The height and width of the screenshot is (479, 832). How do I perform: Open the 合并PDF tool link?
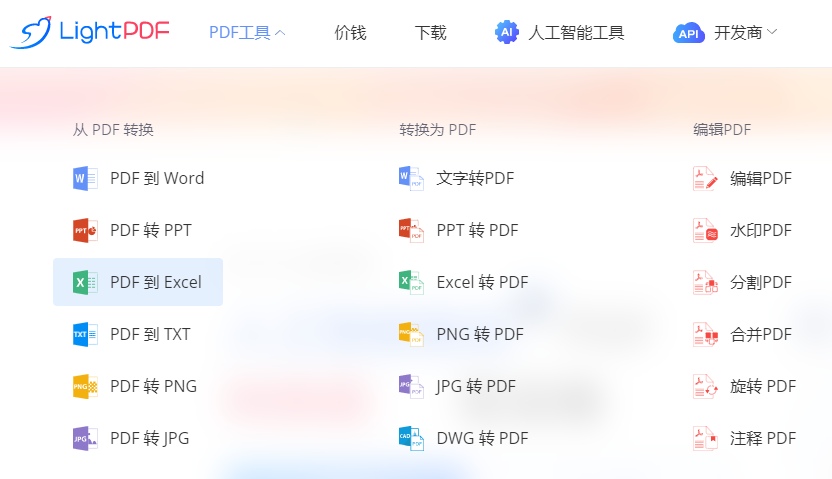pyautogui.click(x=761, y=334)
